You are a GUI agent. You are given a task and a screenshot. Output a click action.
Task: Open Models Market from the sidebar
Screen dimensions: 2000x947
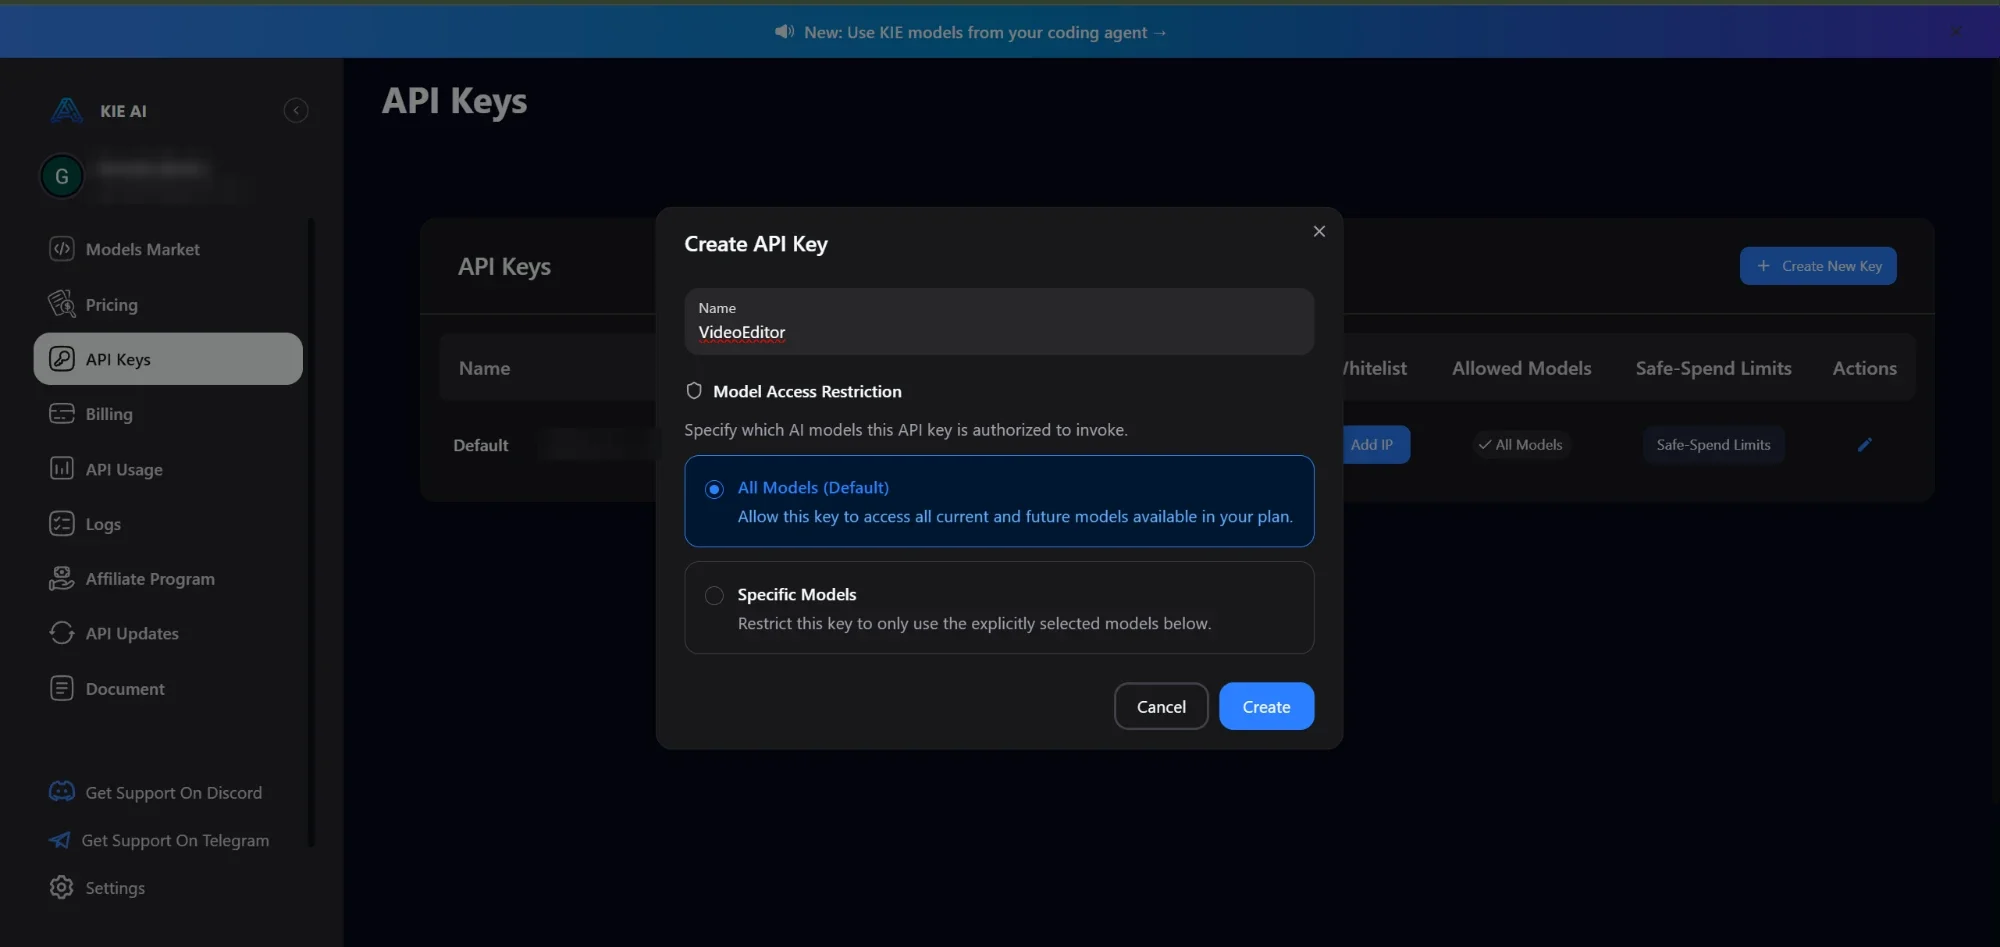(142, 249)
